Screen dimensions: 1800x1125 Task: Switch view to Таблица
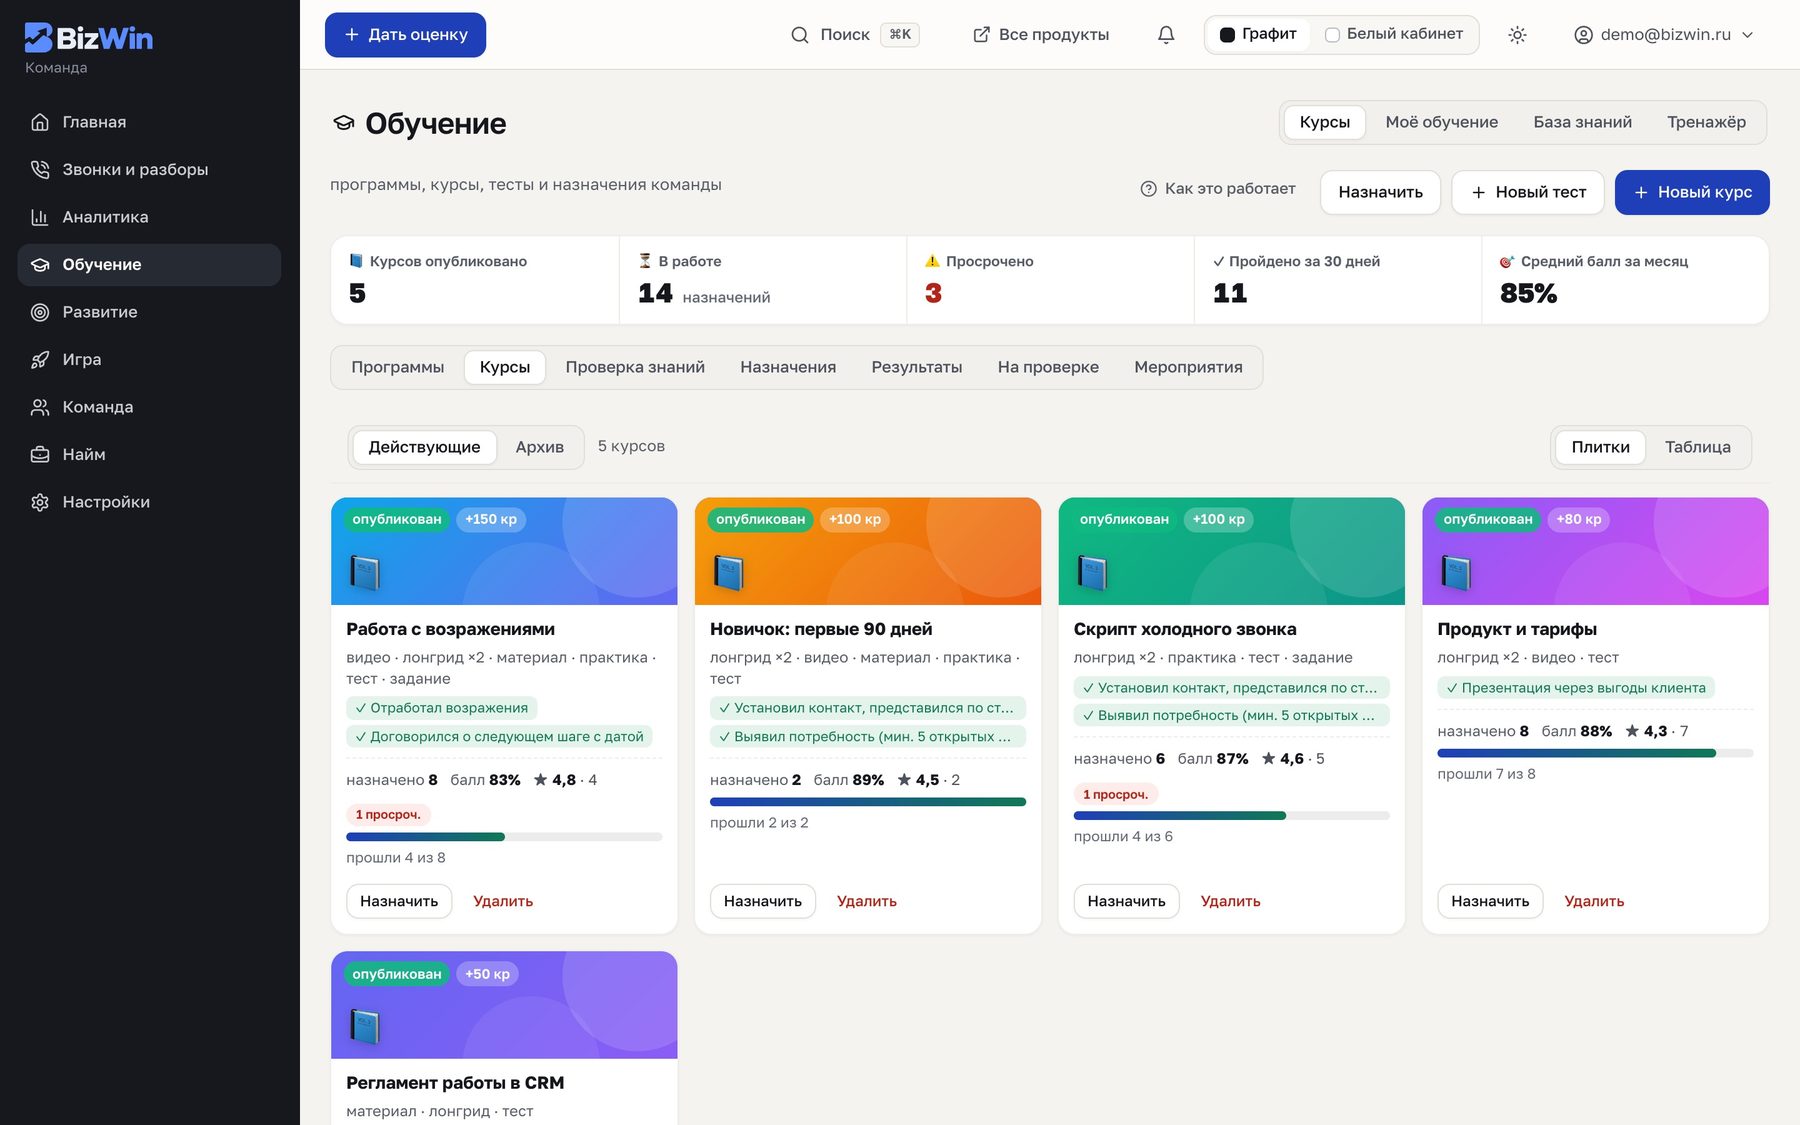coord(1698,447)
